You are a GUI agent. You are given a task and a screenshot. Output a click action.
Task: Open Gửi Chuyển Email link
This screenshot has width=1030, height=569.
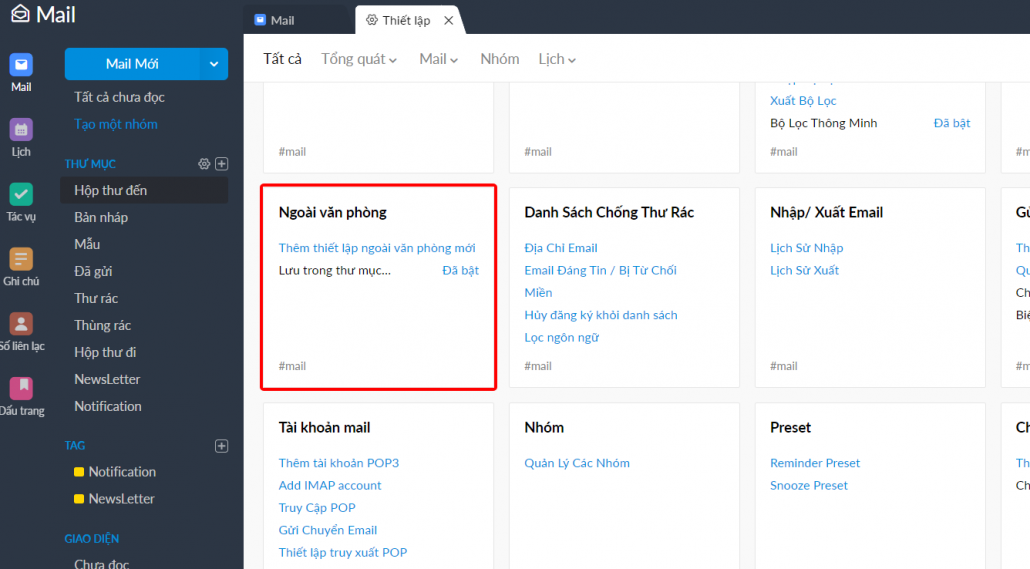(x=328, y=530)
